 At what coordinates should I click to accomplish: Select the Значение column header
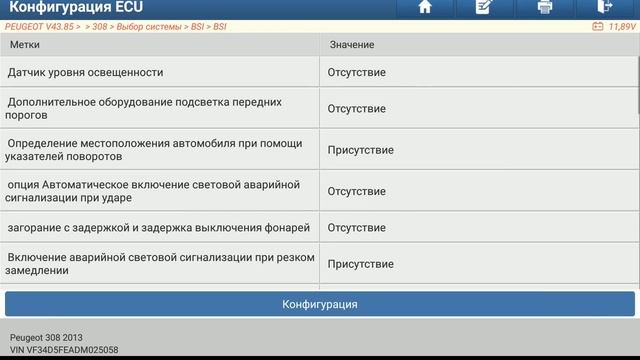pyautogui.click(x=352, y=44)
